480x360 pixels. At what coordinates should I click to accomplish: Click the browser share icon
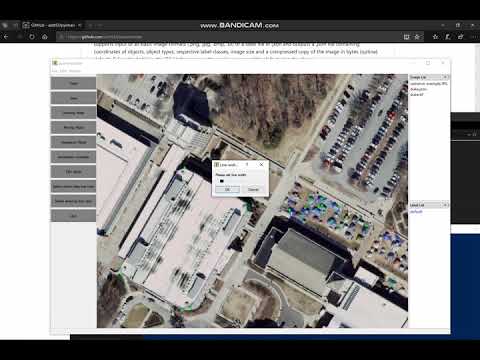(461, 37)
